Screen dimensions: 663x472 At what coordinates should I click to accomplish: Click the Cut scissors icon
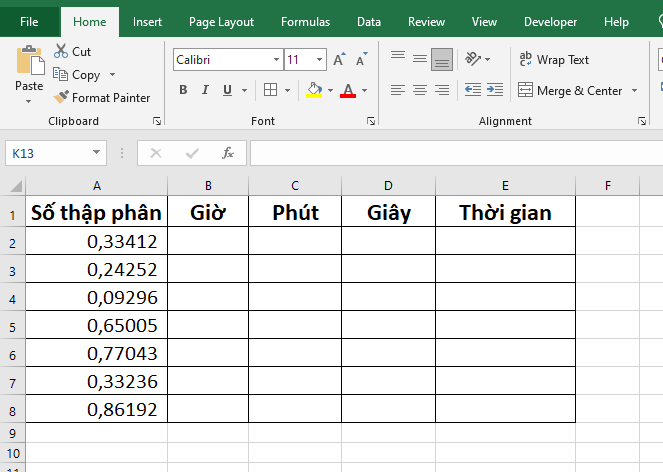tap(61, 51)
